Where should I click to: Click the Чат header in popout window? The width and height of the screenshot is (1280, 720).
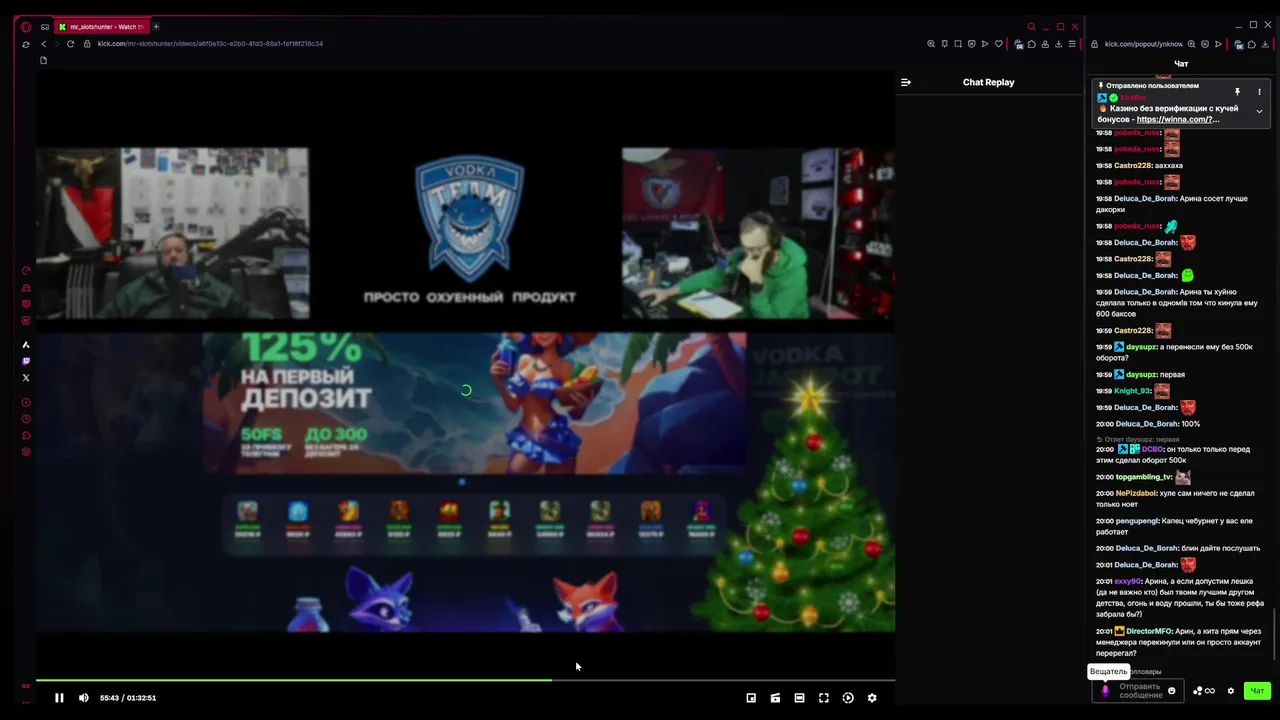[1181, 64]
